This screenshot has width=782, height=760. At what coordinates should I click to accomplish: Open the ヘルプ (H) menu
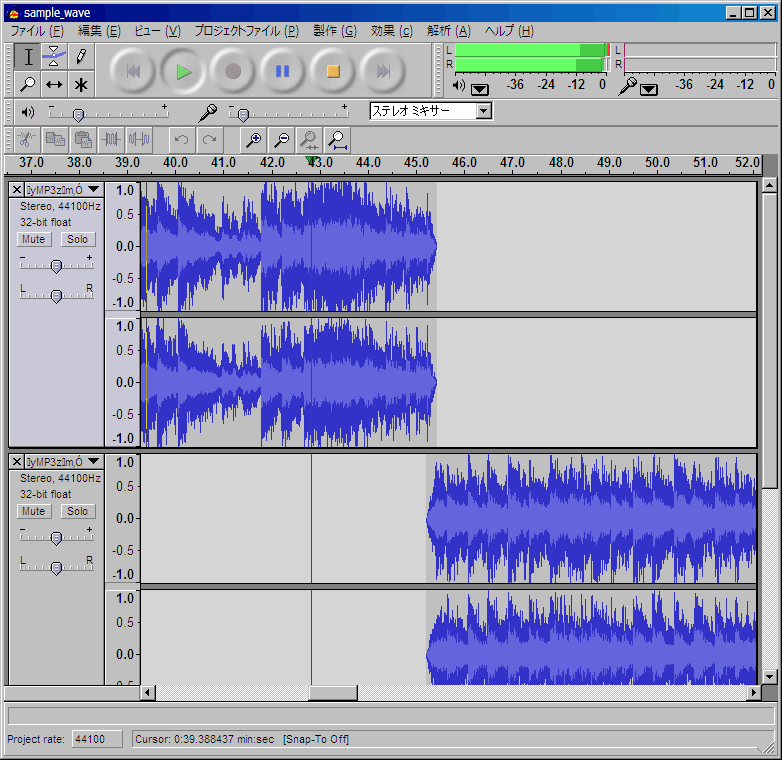click(x=509, y=31)
